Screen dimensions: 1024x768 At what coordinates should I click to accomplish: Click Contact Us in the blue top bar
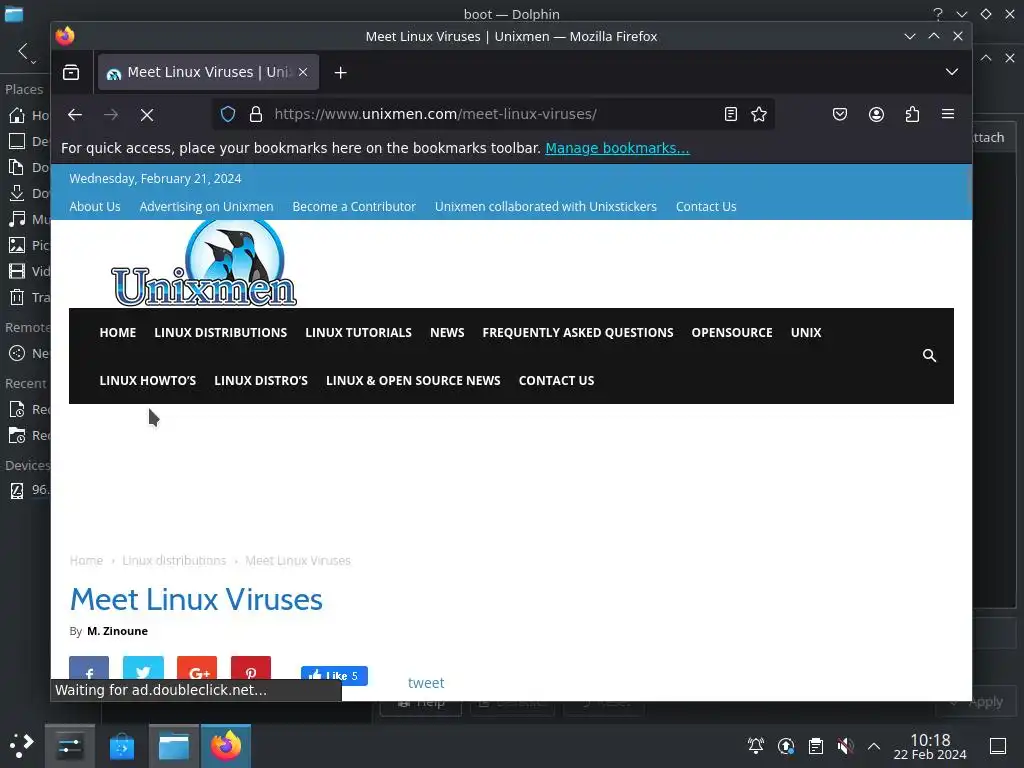[706, 206]
